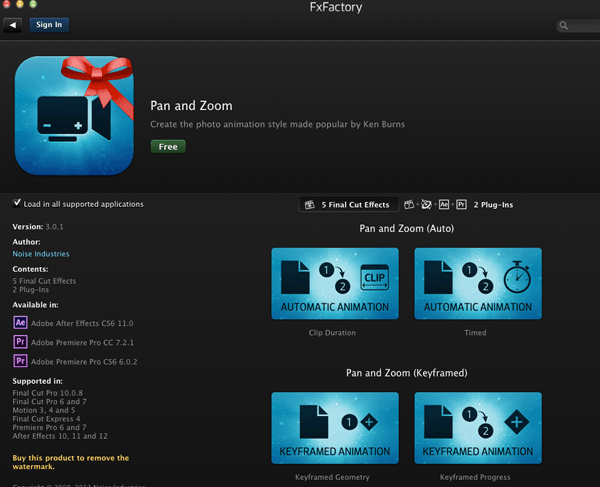
Task: Select the 5 Final Cut Effects tab
Action: 348,205
